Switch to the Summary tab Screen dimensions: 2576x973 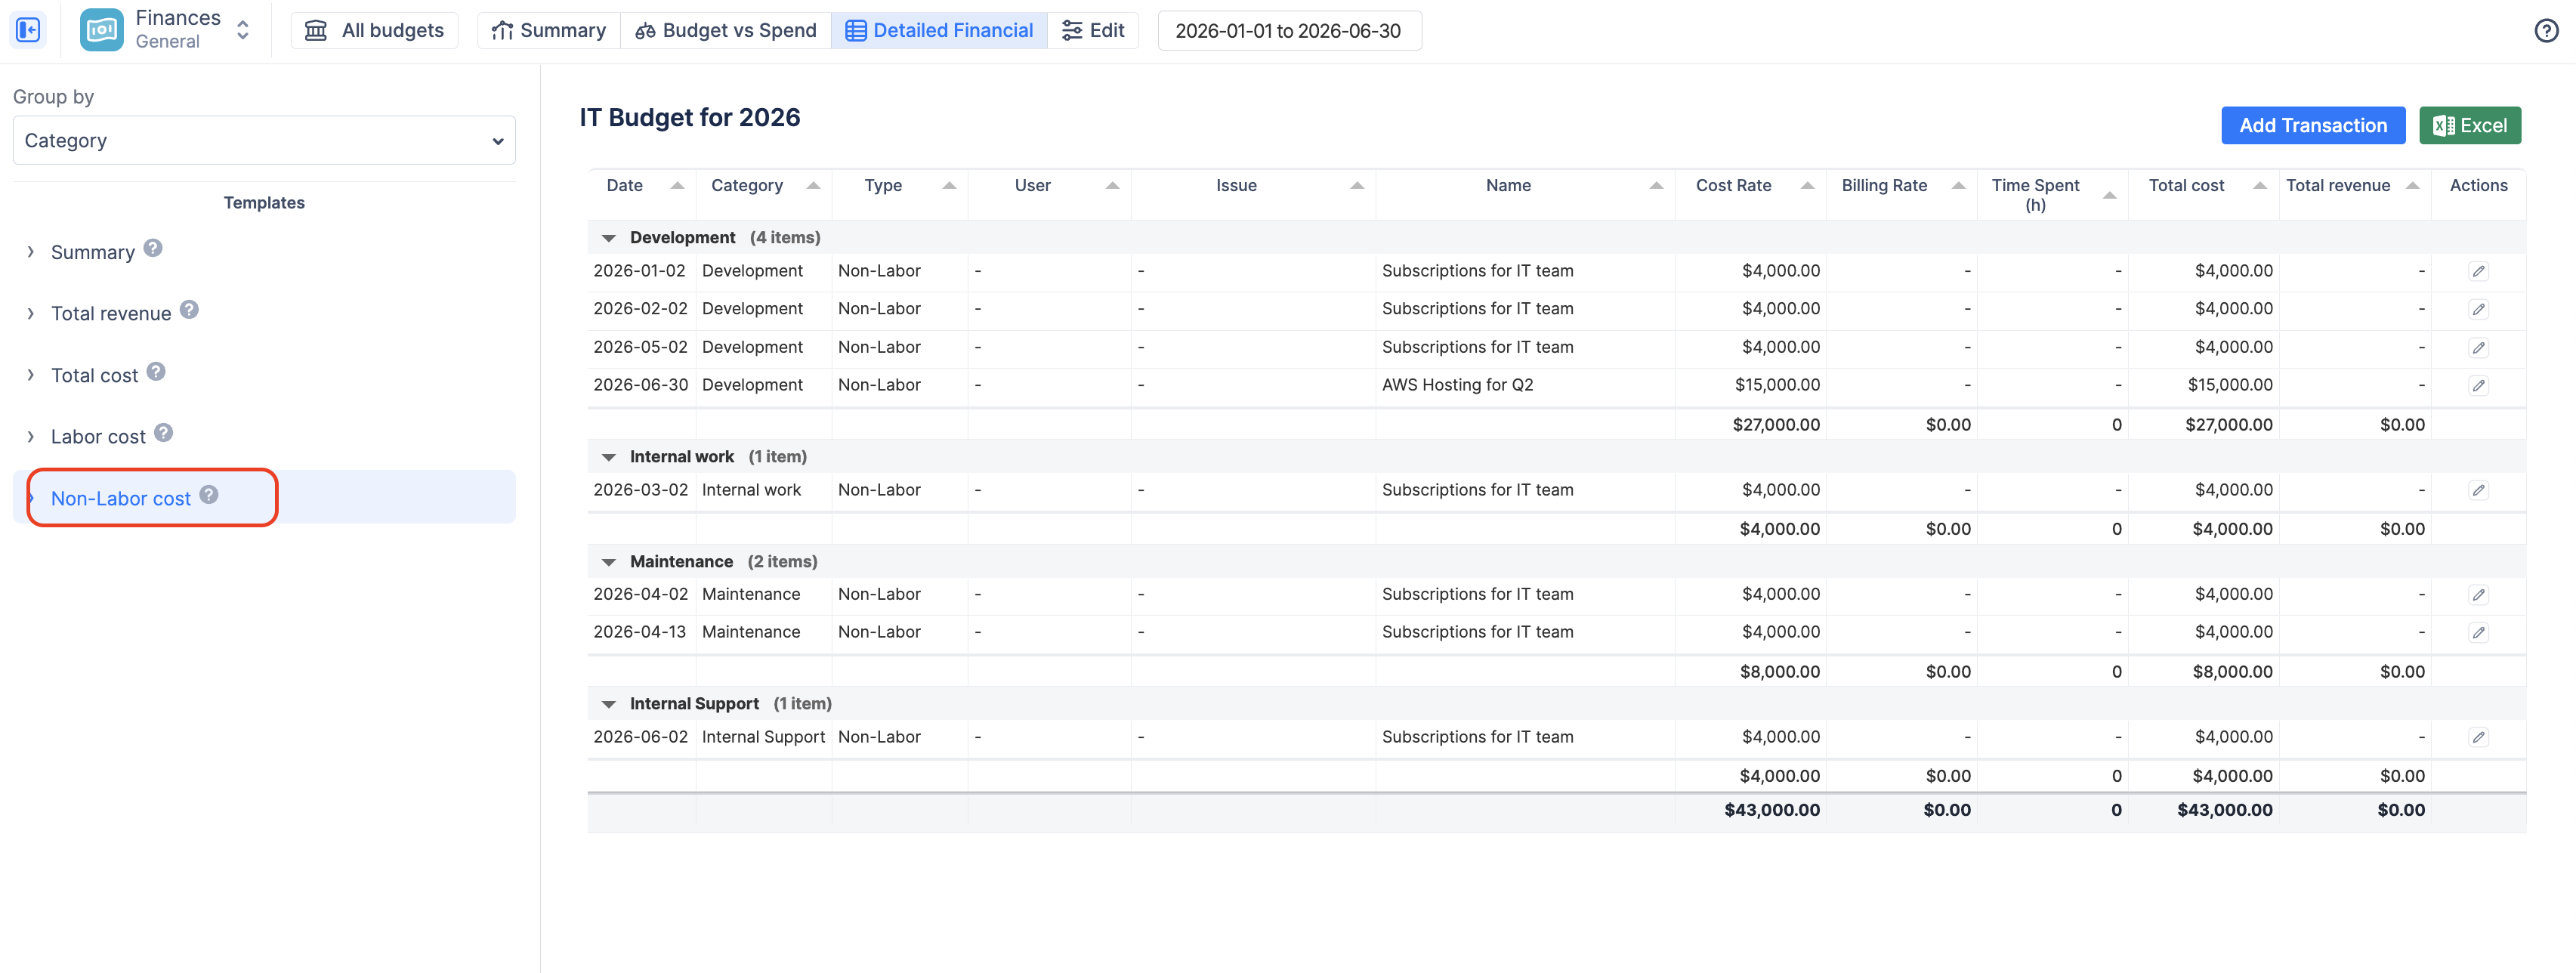[548, 30]
